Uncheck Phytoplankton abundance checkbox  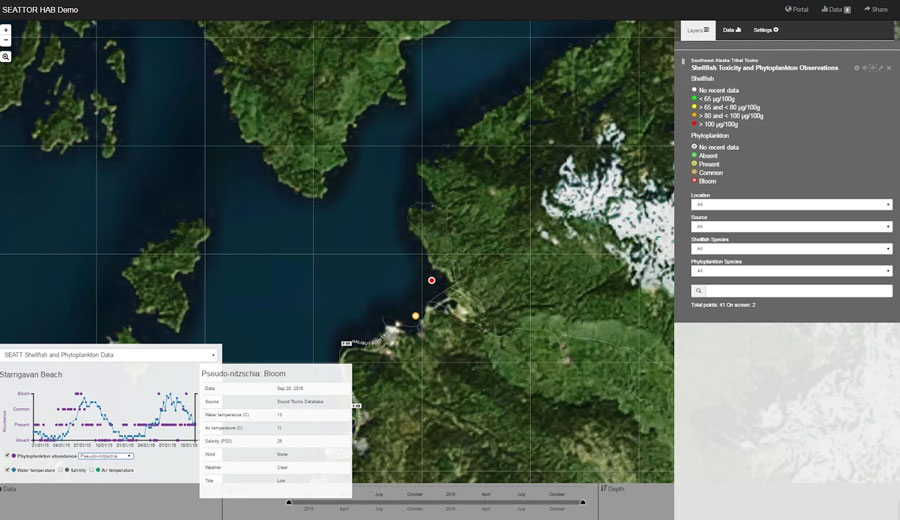8,455
